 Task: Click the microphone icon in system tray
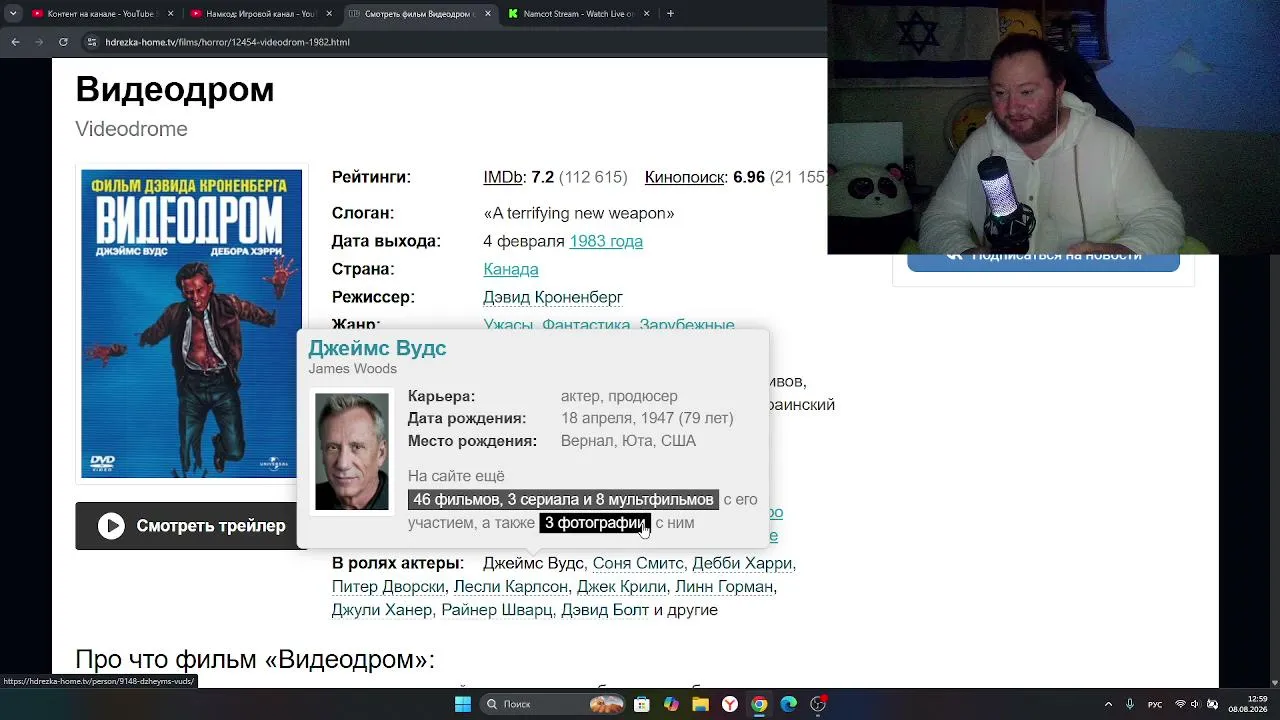(1130, 704)
